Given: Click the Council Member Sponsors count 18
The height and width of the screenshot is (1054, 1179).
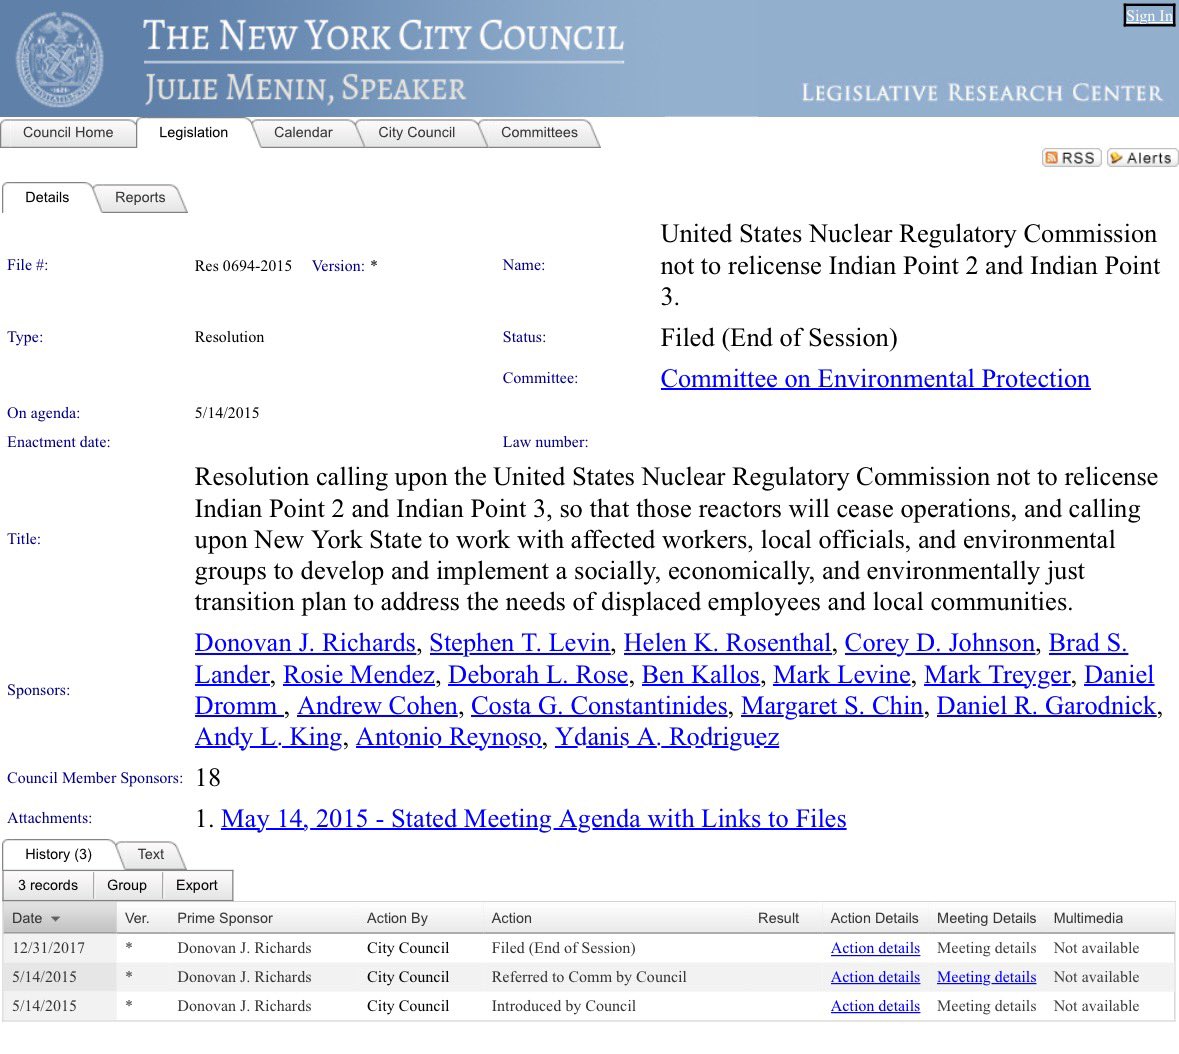Looking at the screenshot, I should click(208, 778).
